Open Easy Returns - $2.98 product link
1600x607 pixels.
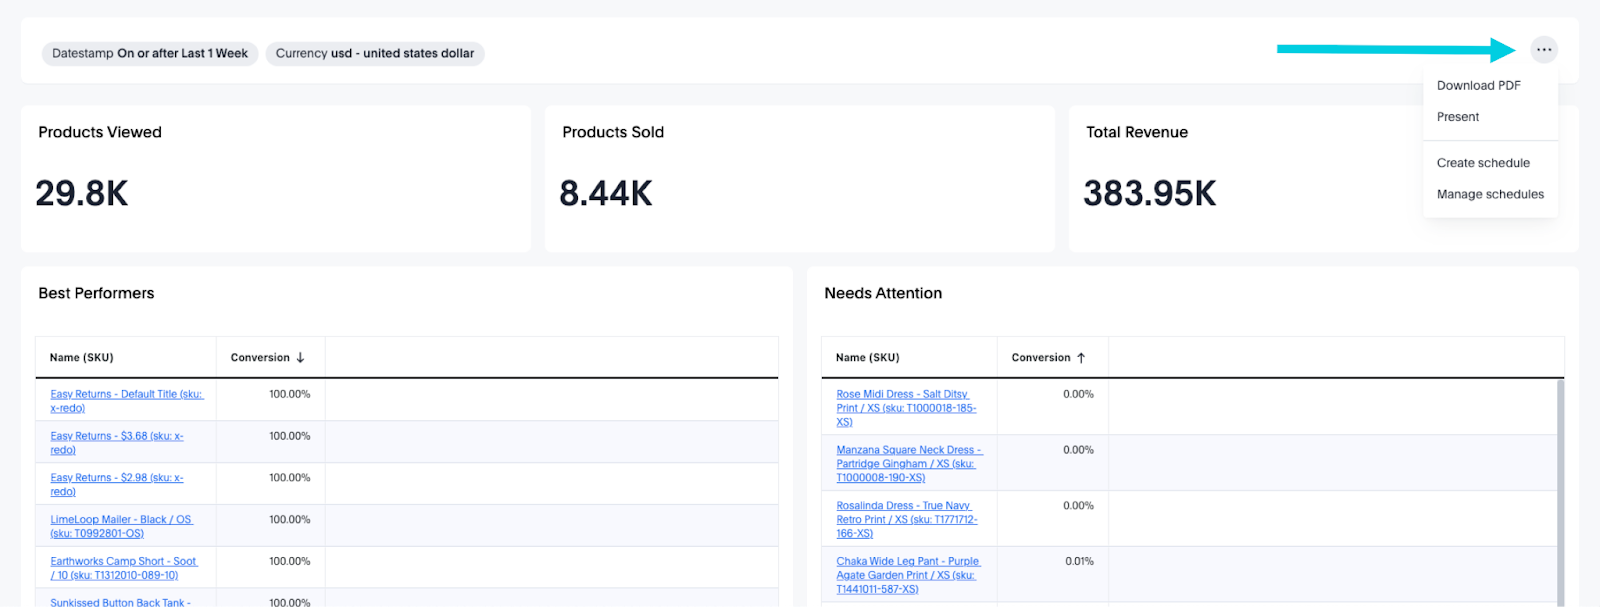(x=116, y=479)
